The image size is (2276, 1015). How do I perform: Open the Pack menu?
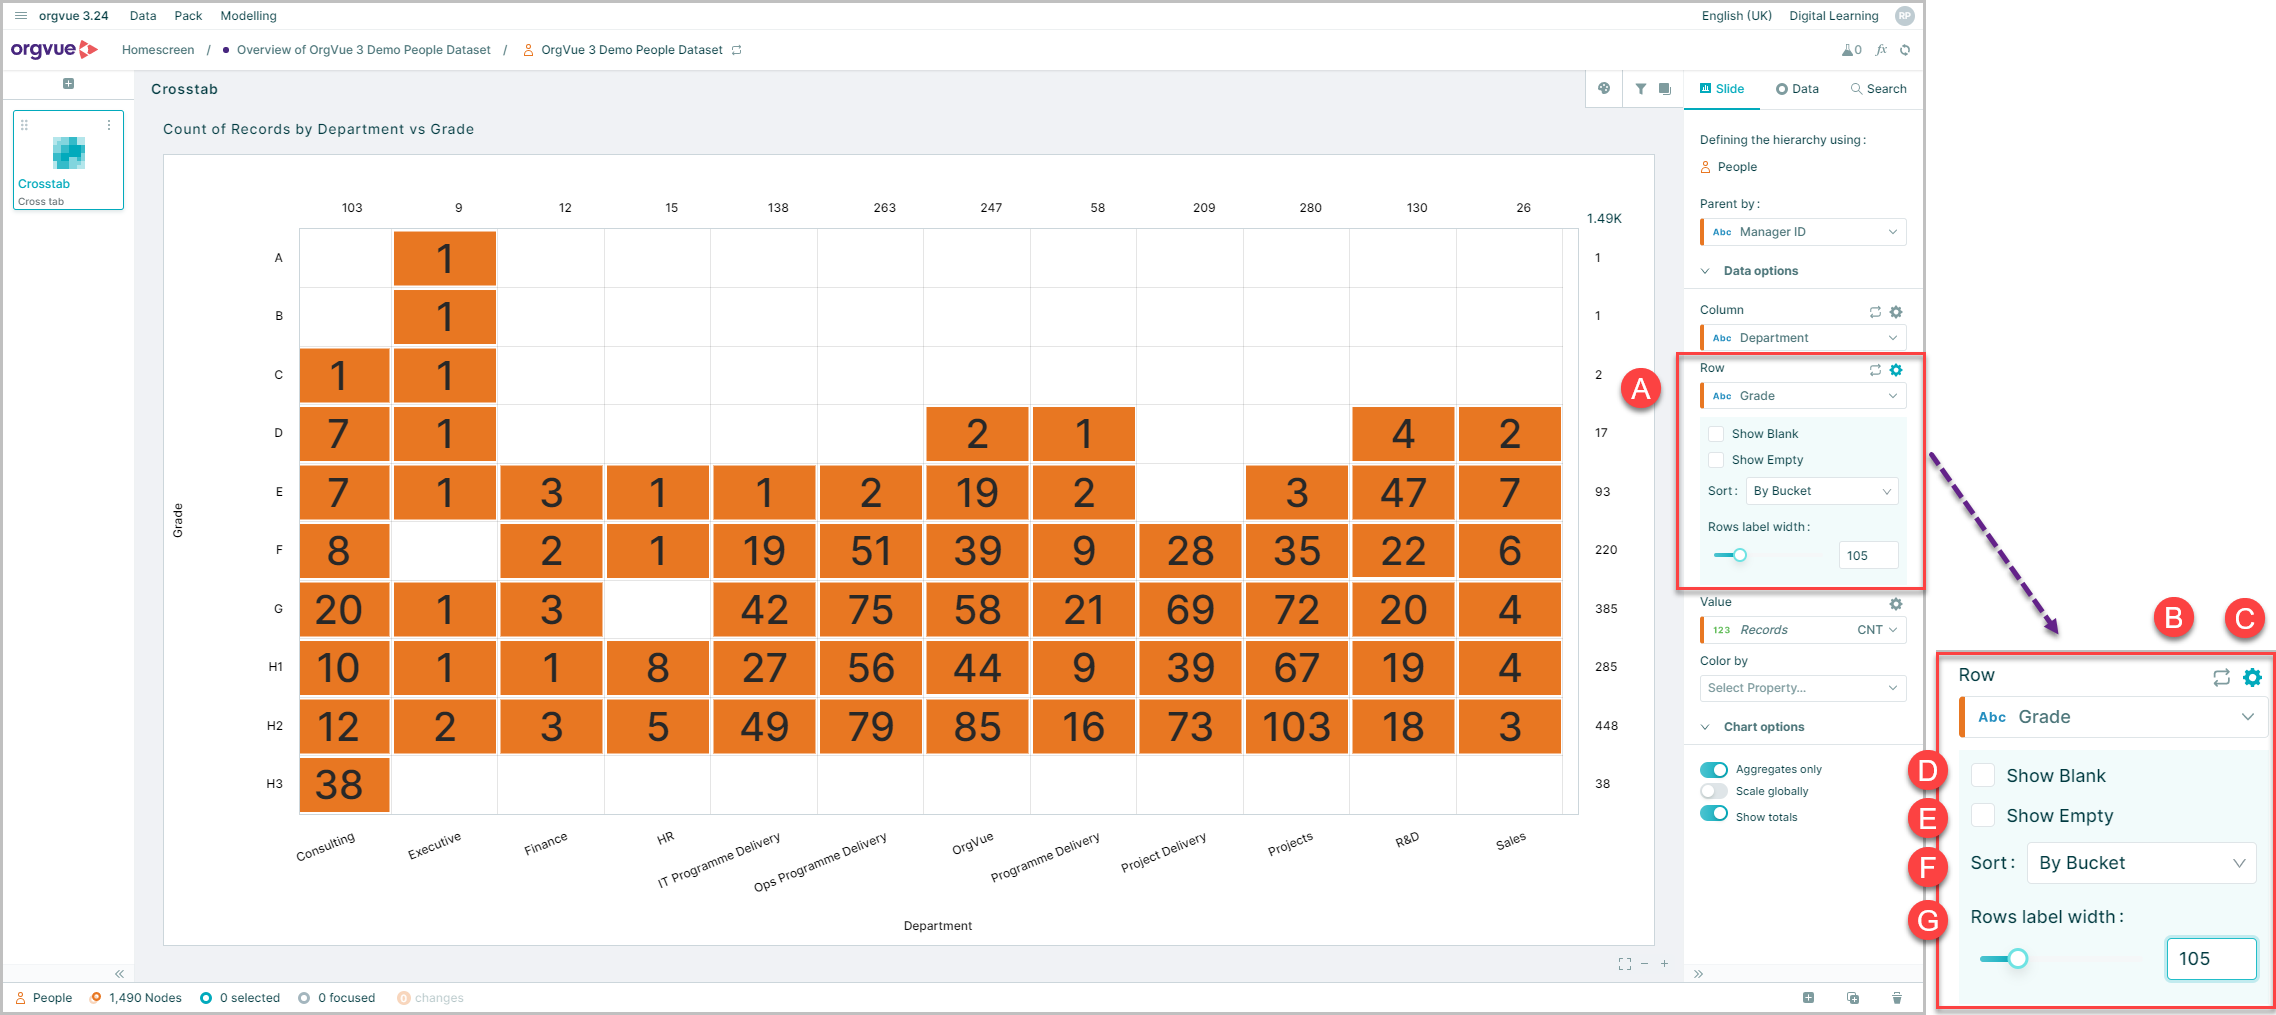pyautogui.click(x=188, y=16)
